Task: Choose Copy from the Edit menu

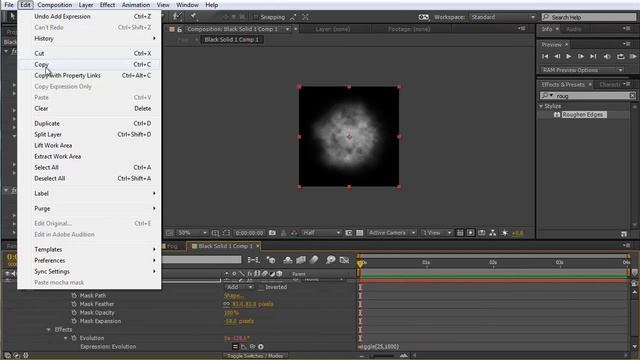Action: point(89,64)
